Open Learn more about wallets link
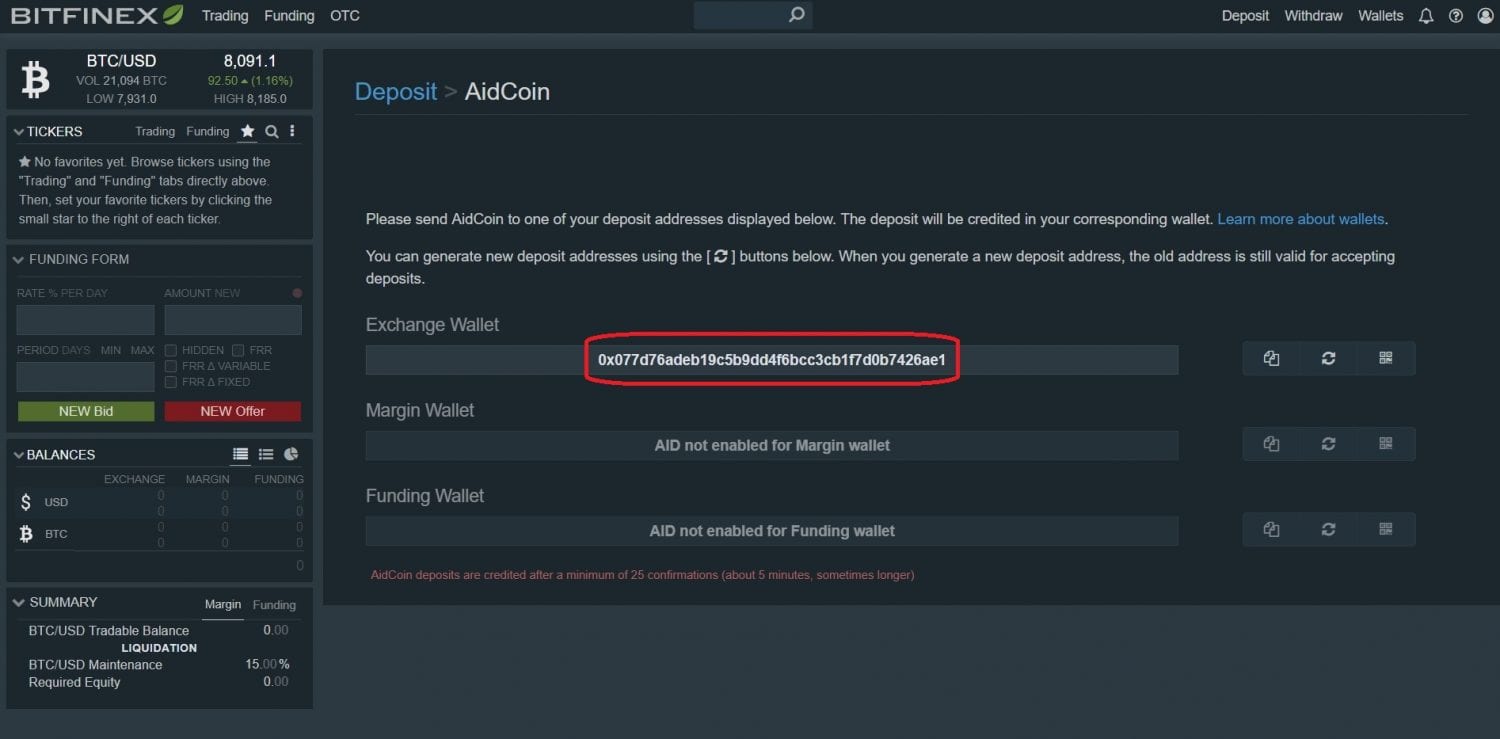The width and height of the screenshot is (1500, 739). (x=1301, y=219)
